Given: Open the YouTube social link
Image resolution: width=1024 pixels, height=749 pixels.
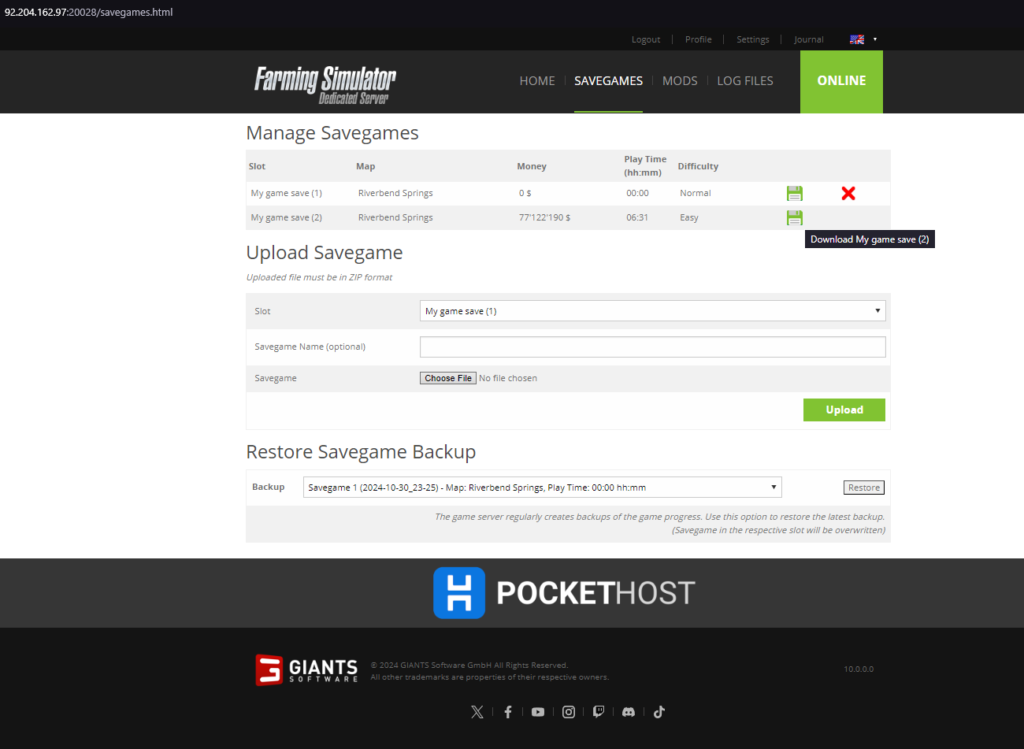Looking at the screenshot, I should [537, 712].
